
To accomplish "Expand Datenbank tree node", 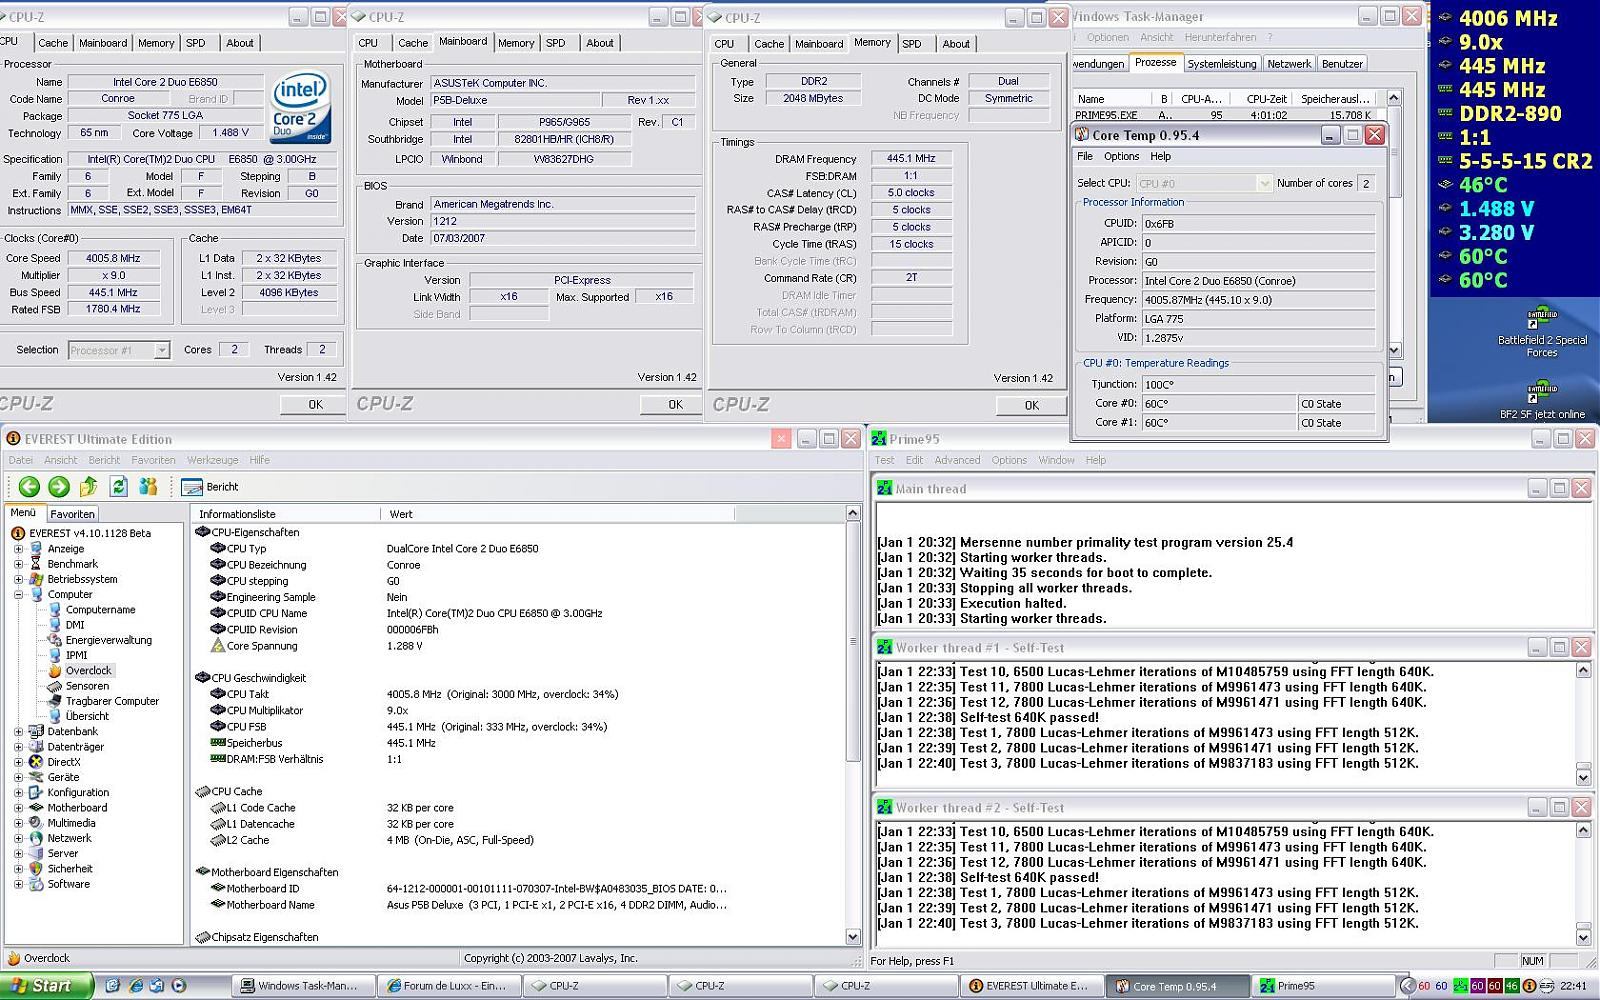I will tap(18, 731).
